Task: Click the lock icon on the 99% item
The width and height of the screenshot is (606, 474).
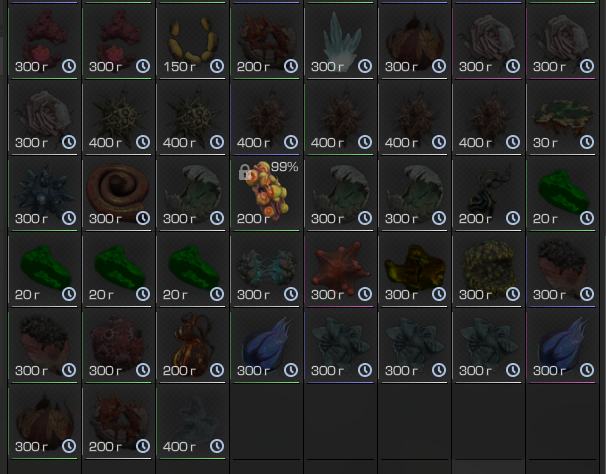Action: pos(245,172)
